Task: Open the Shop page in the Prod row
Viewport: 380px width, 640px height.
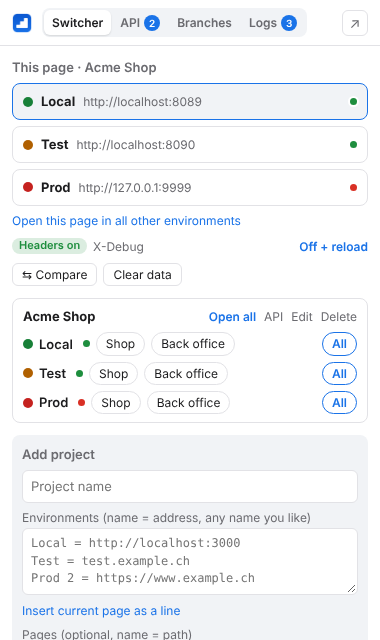Action: coord(116,403)
